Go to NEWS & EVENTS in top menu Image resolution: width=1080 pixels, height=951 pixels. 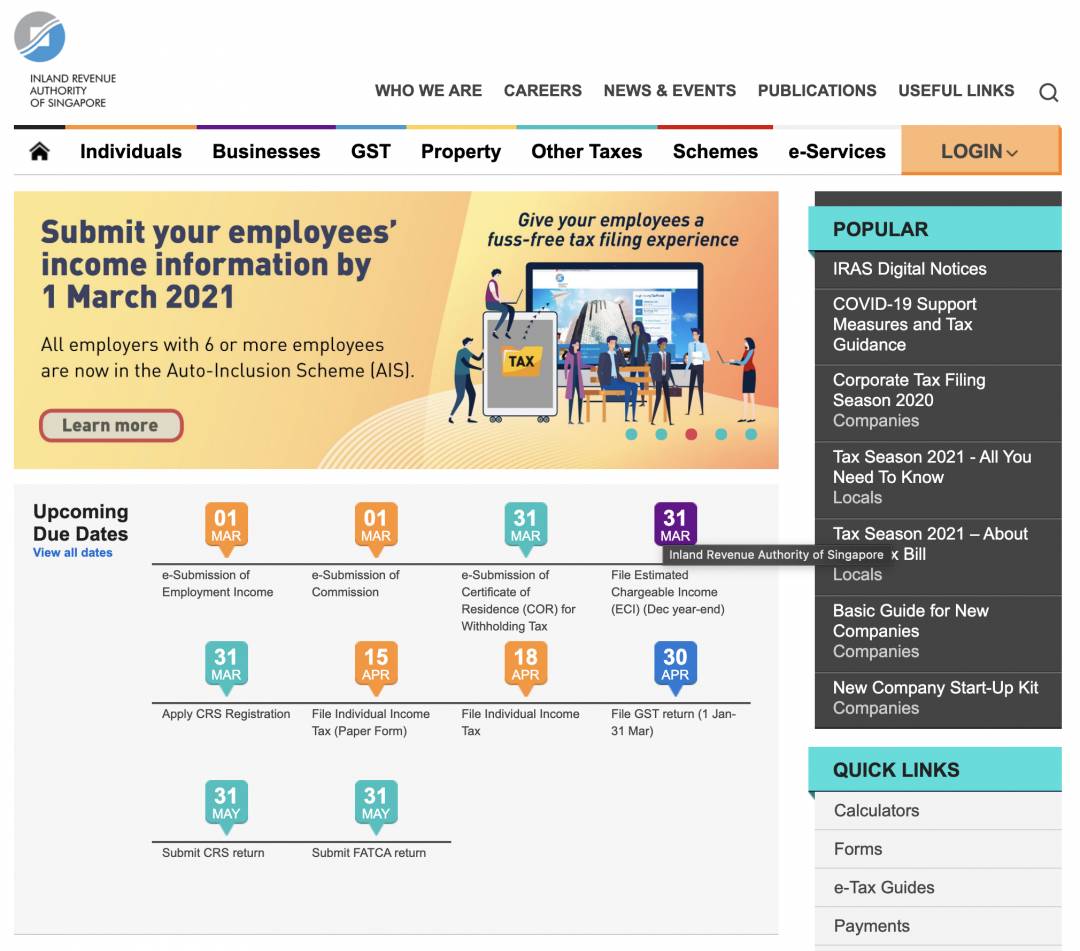click(669, 90)
